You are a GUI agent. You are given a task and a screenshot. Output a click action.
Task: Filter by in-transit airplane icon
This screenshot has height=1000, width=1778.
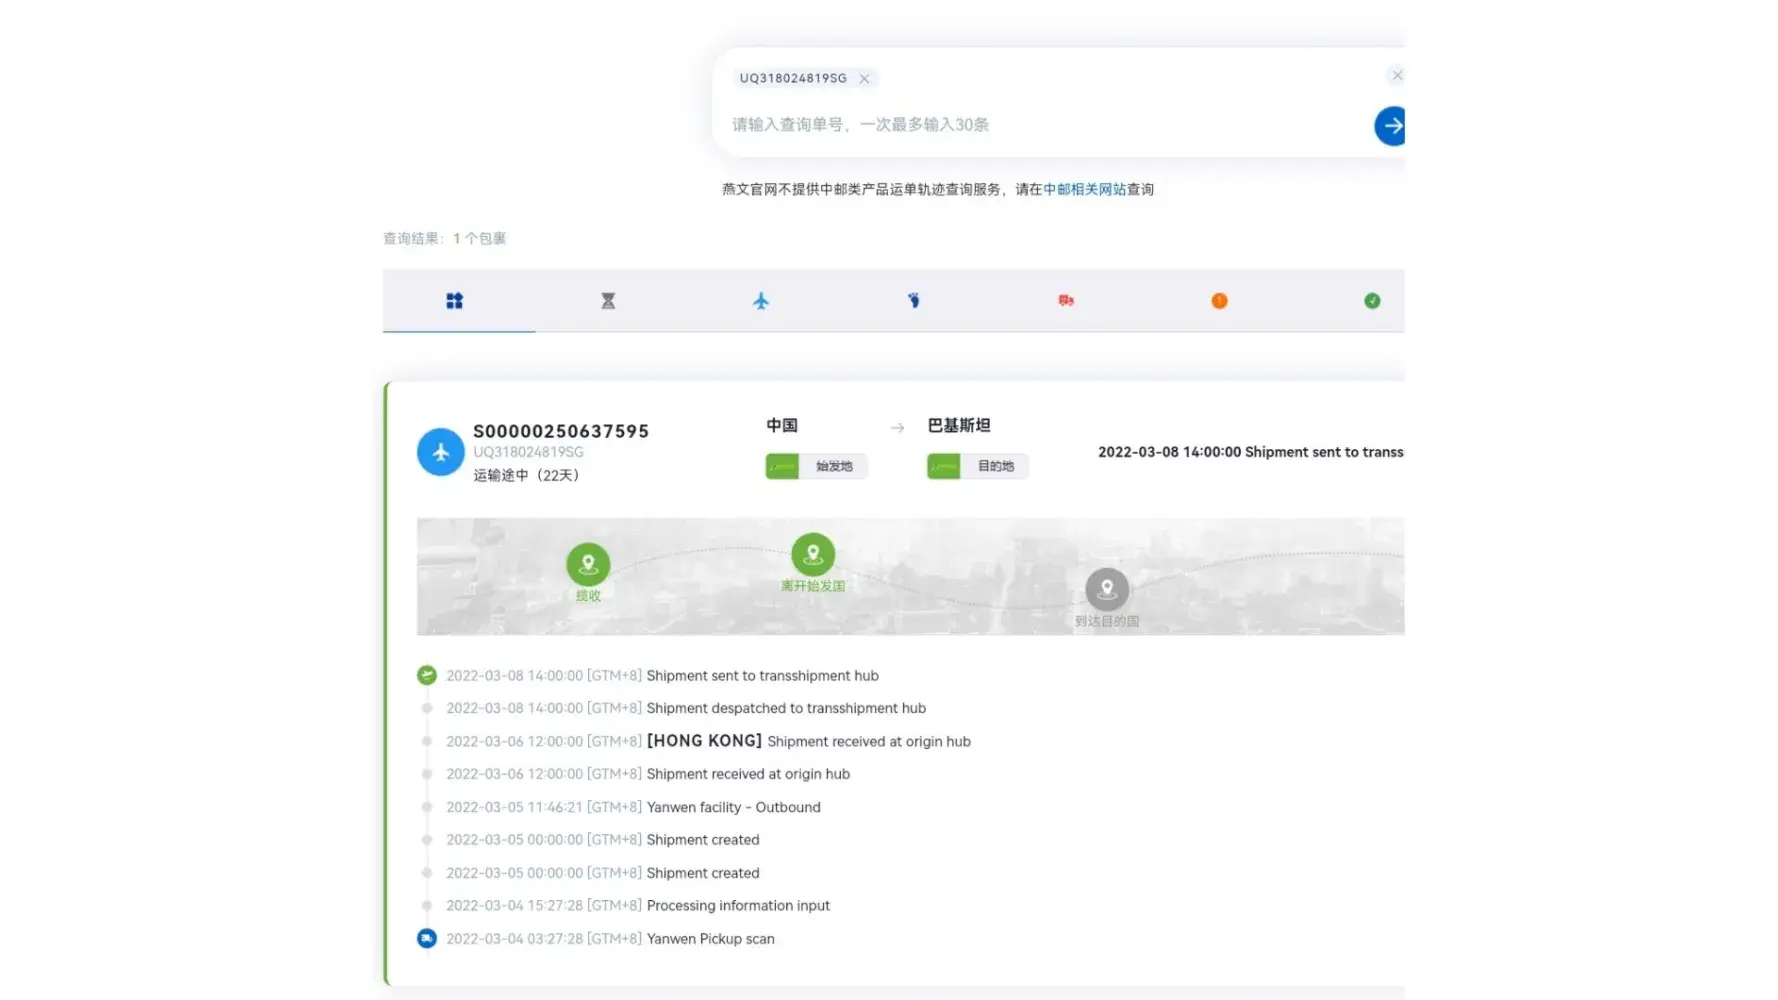[x=761, y=301]
